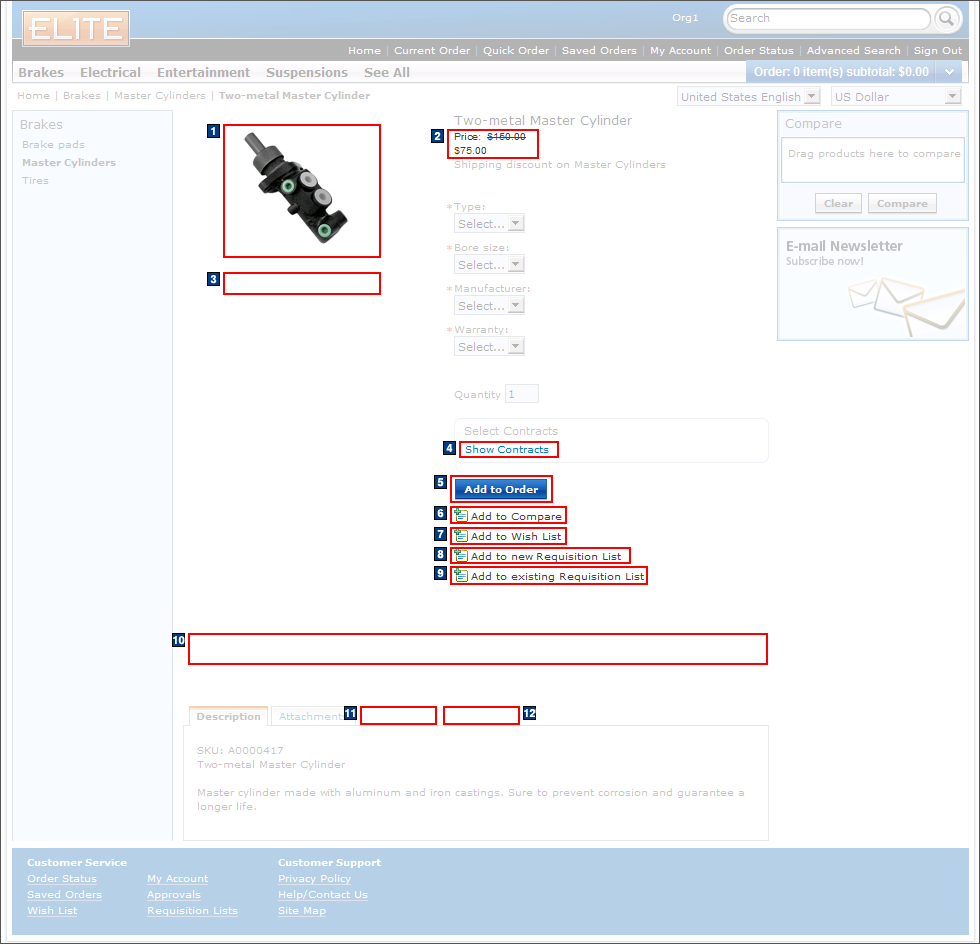
Task: Select Master Cylinders in sidebar
Action: coord(69,163)
